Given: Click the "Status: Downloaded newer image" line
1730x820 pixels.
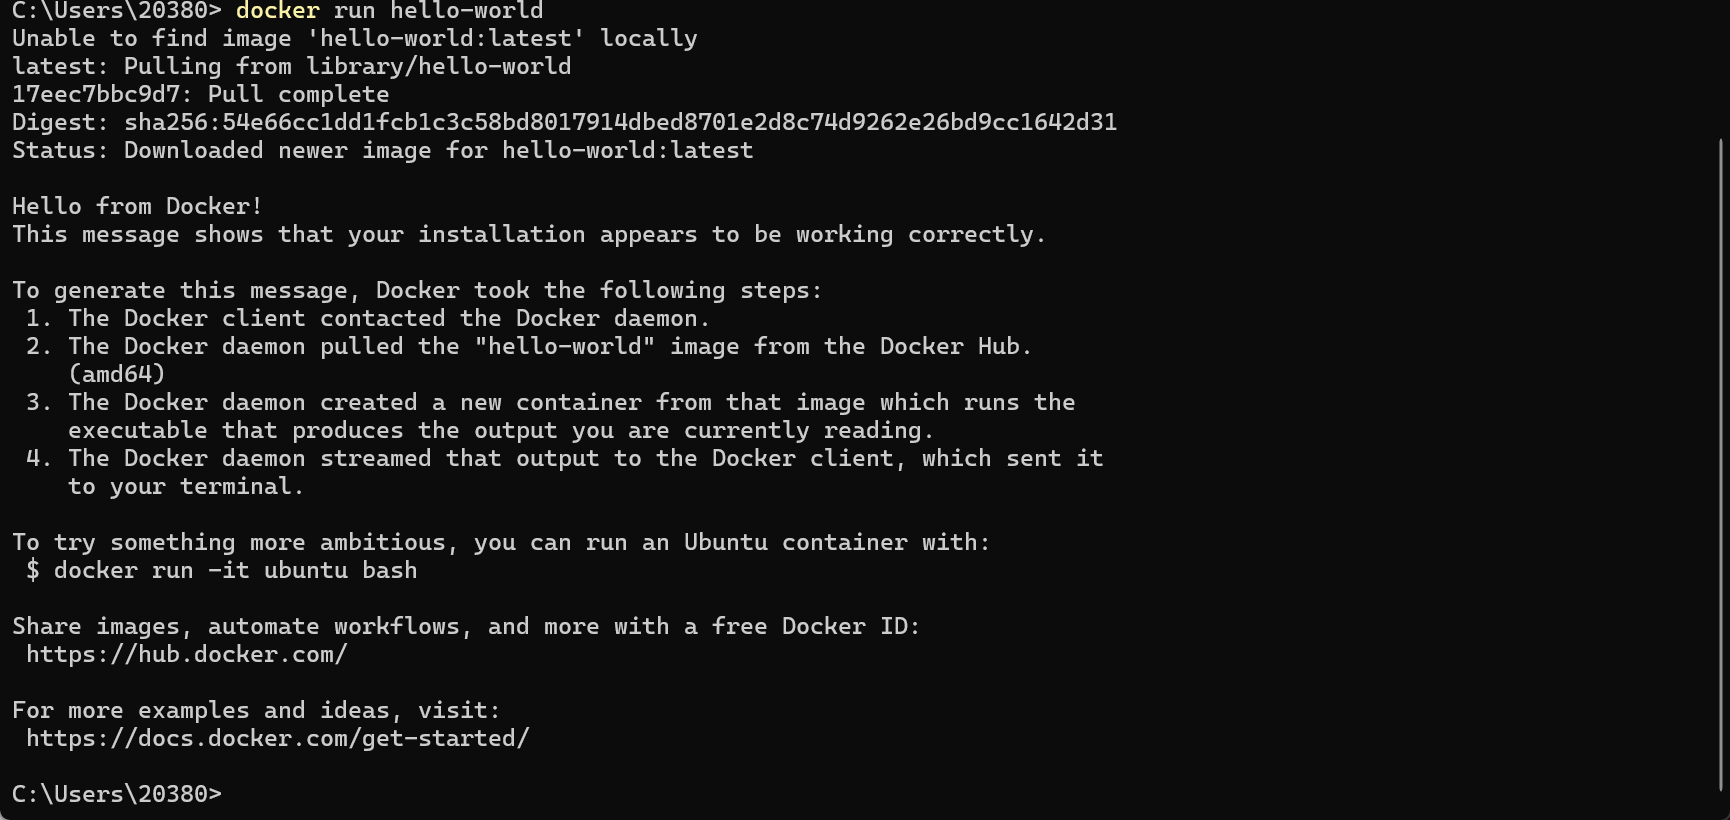Looking at the screenshot, I should pos(382,151).
